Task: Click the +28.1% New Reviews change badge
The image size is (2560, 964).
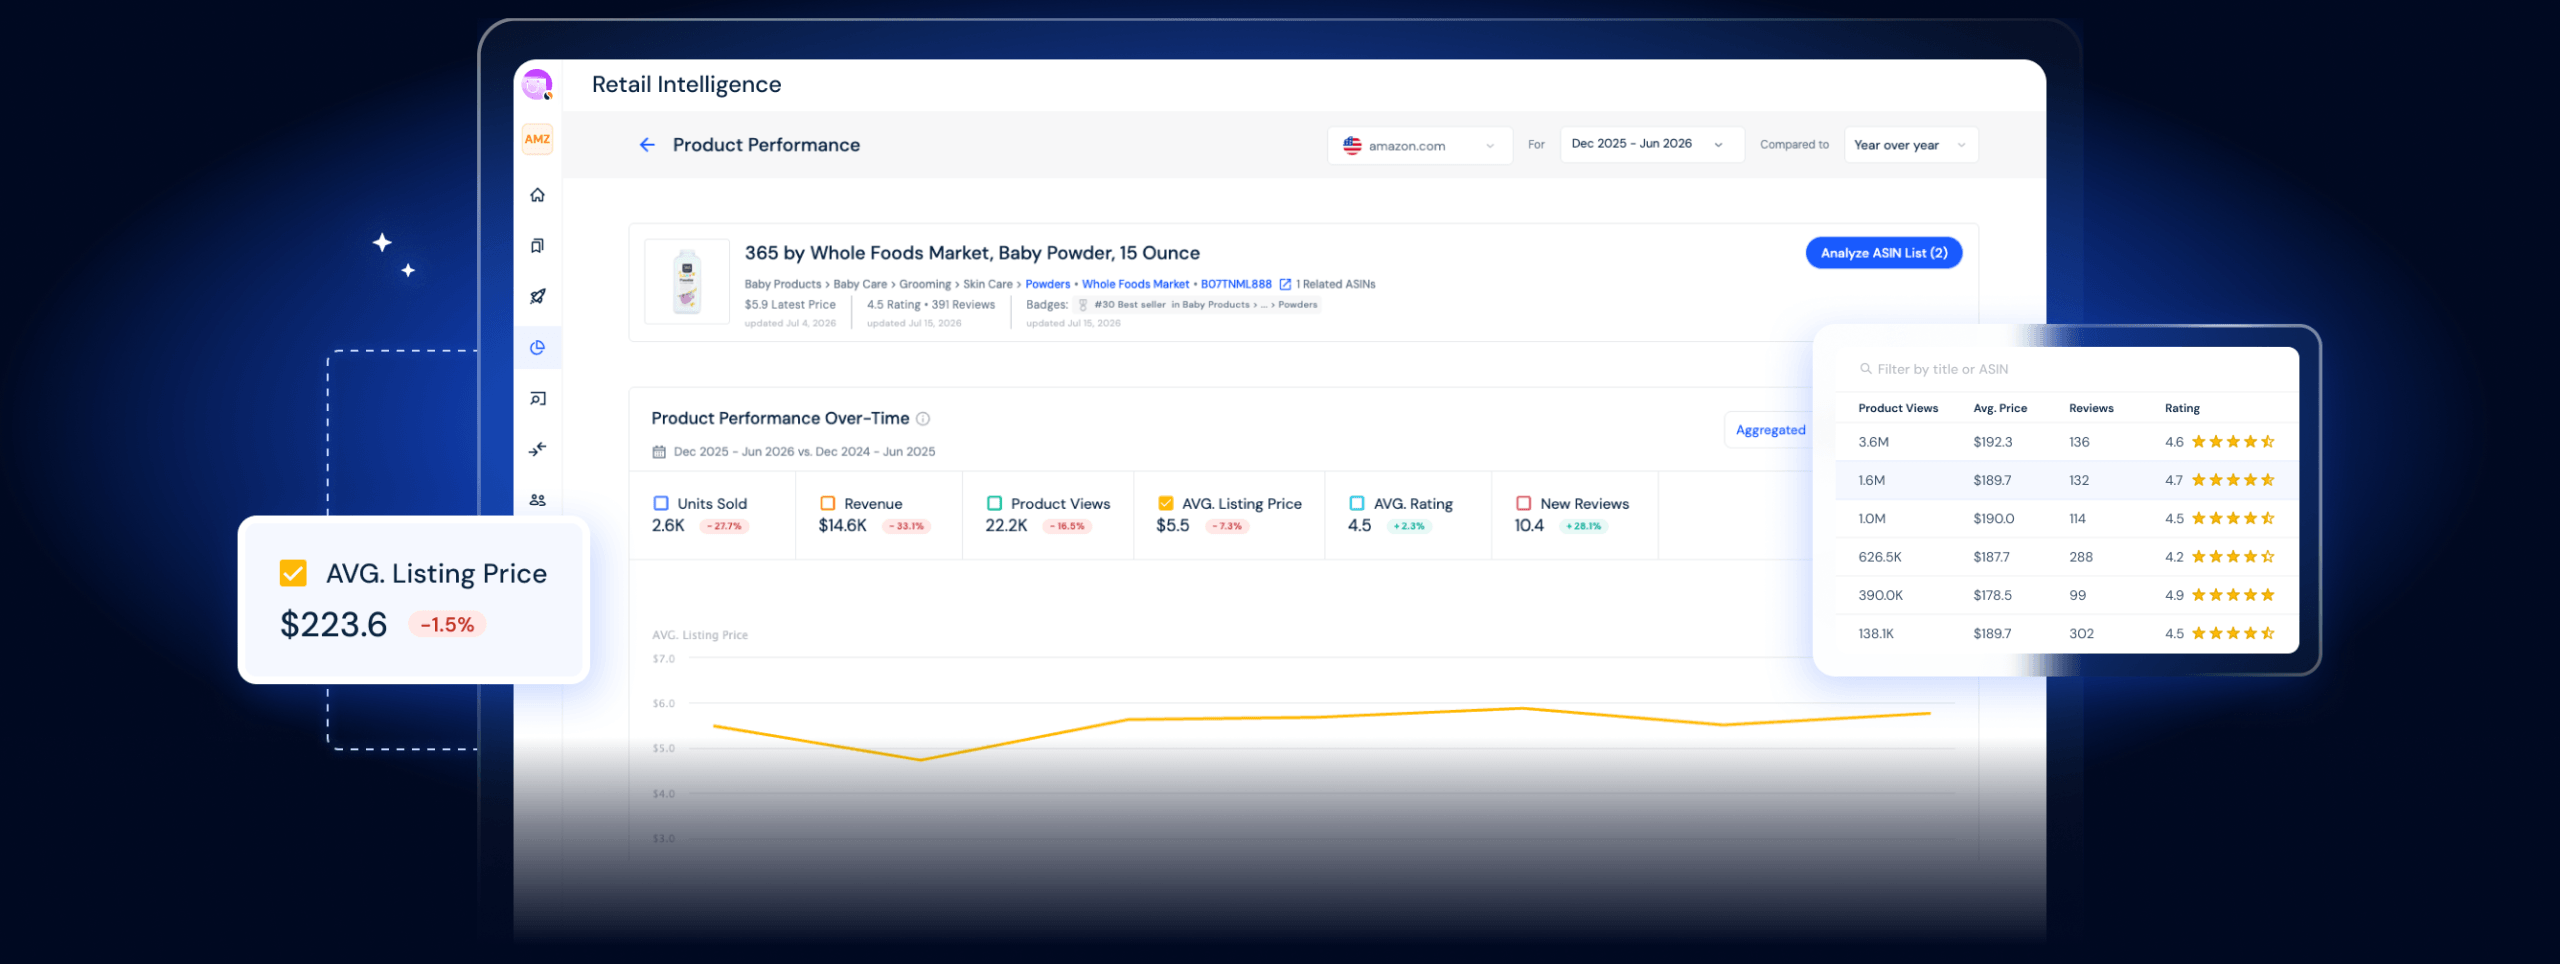Action: pos(1582,526)
